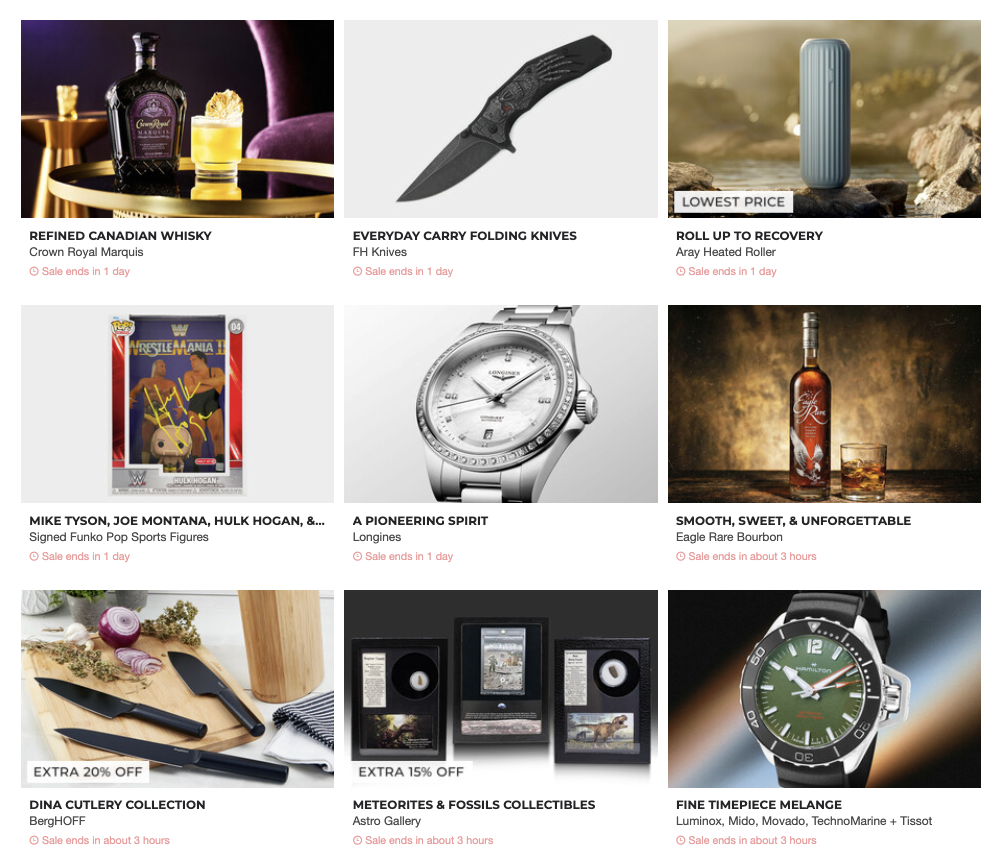Open Everyday Carry Folding Knives sale

(x=465, y=235)
